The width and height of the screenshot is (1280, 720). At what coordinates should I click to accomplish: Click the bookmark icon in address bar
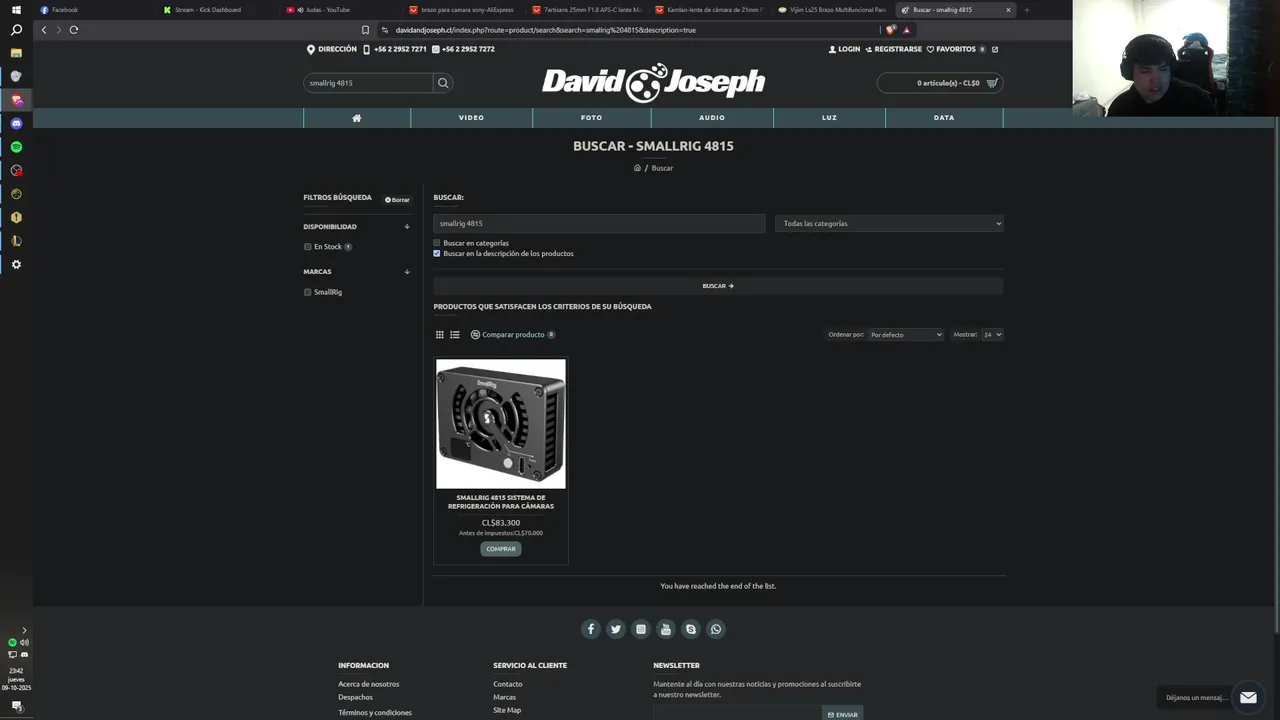coord(365,30)
